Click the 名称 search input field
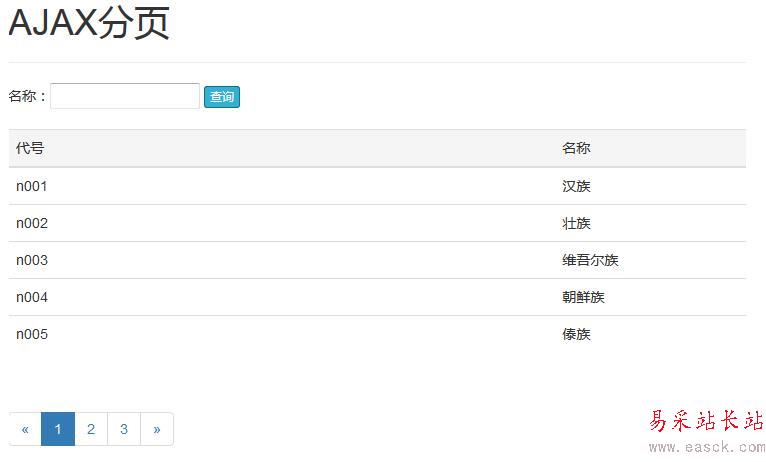 coord(125,96)
